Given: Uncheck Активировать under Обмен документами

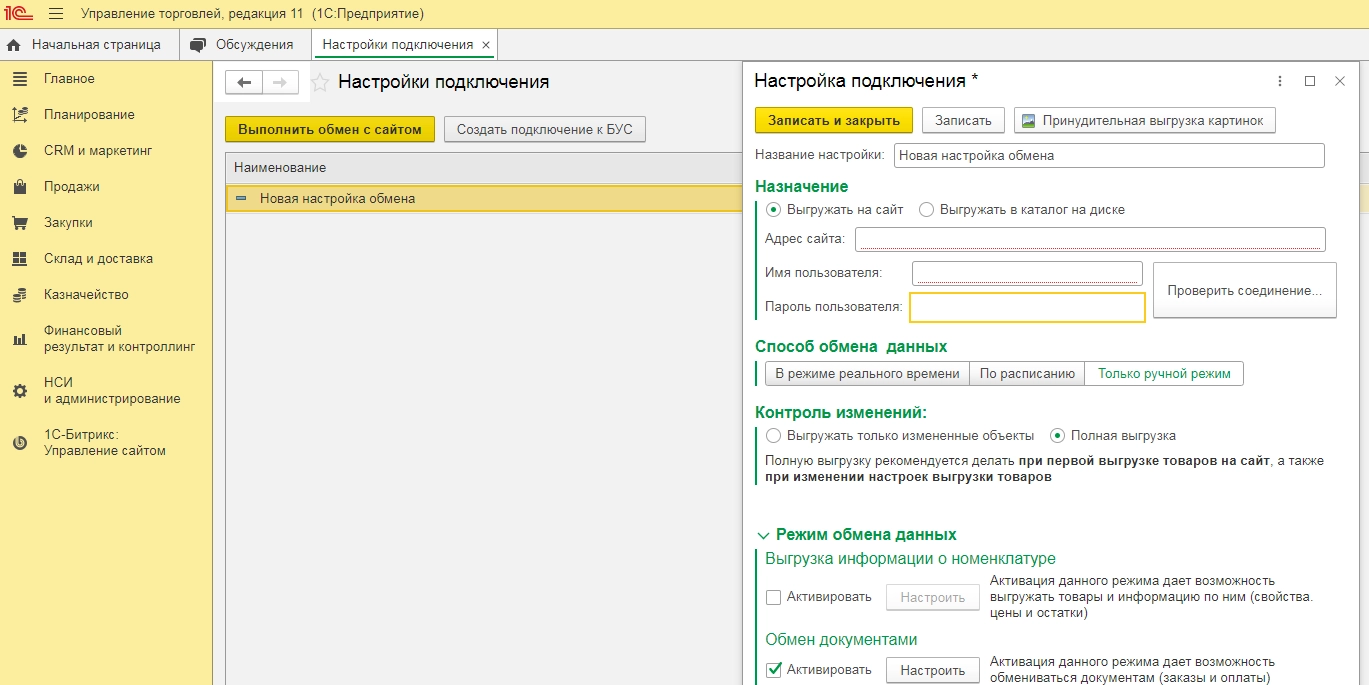Looking at the screenshot, I should tap(773, 670).
